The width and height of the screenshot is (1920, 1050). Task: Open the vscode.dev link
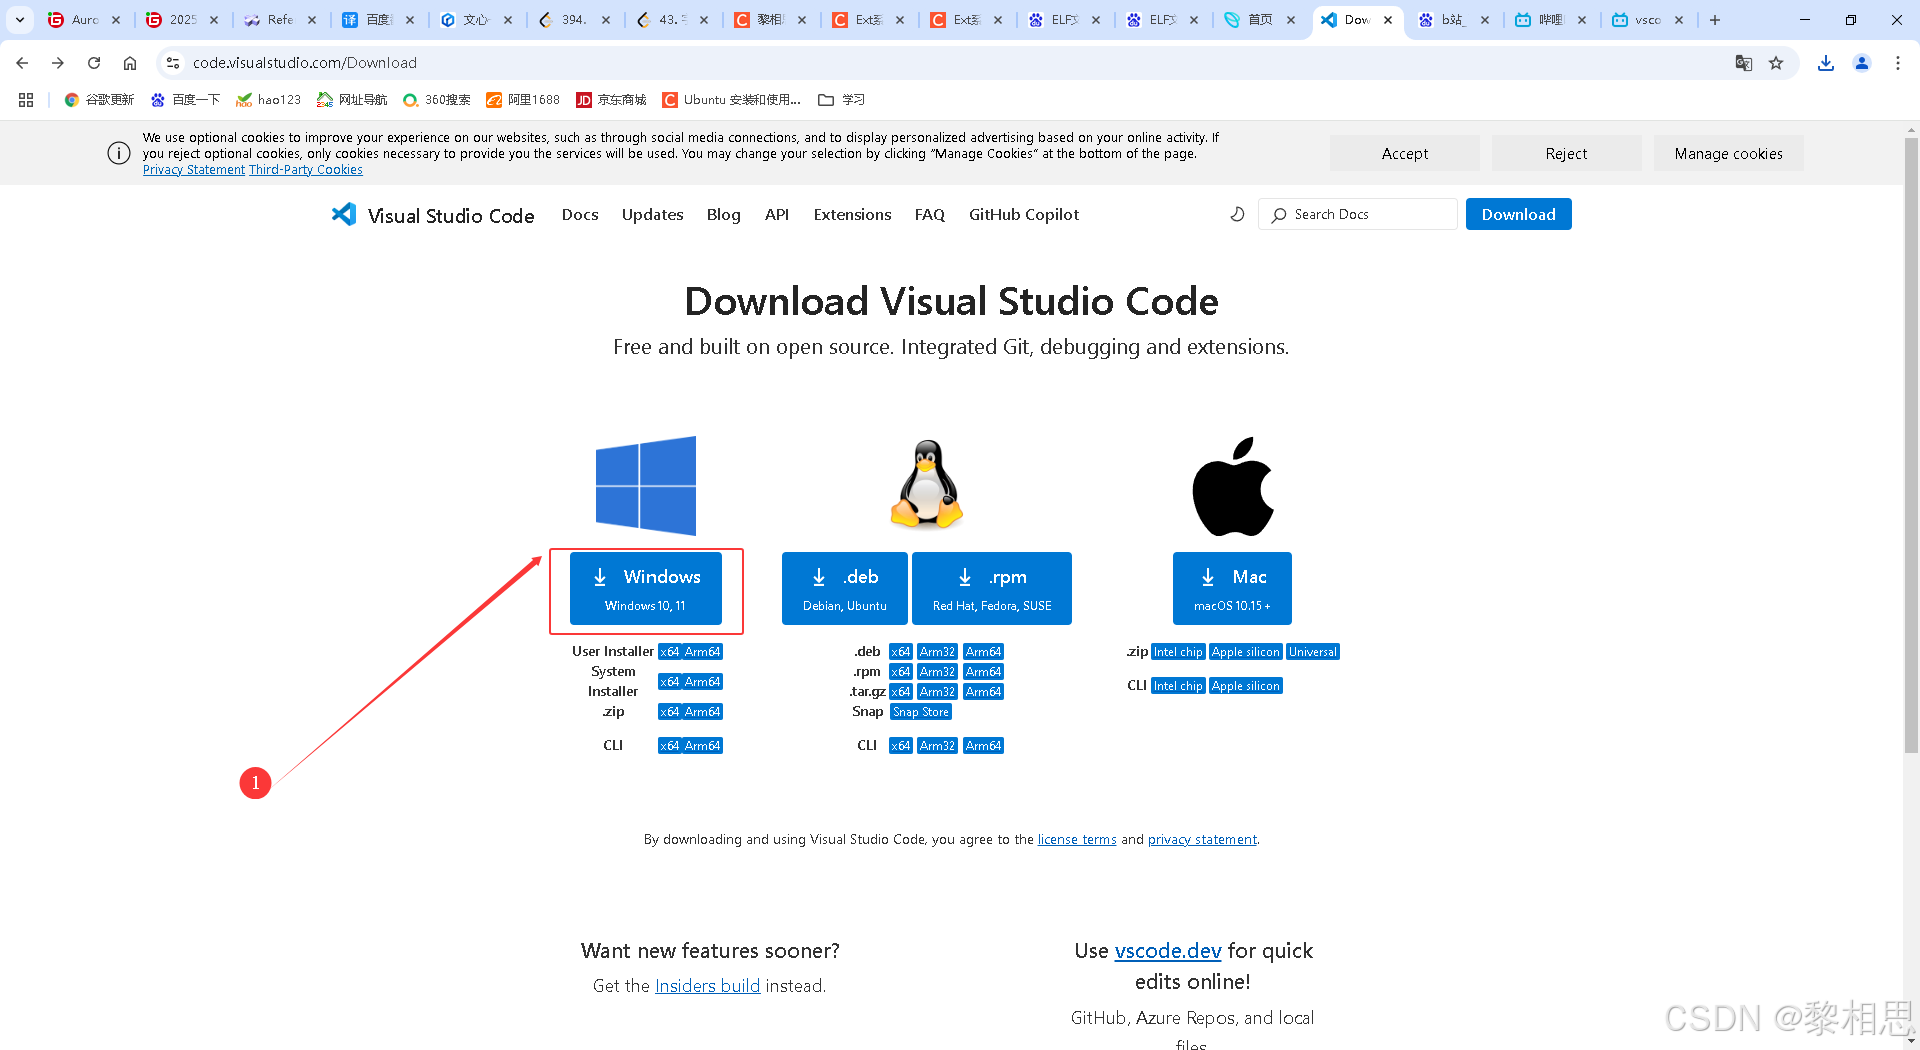1168,950
